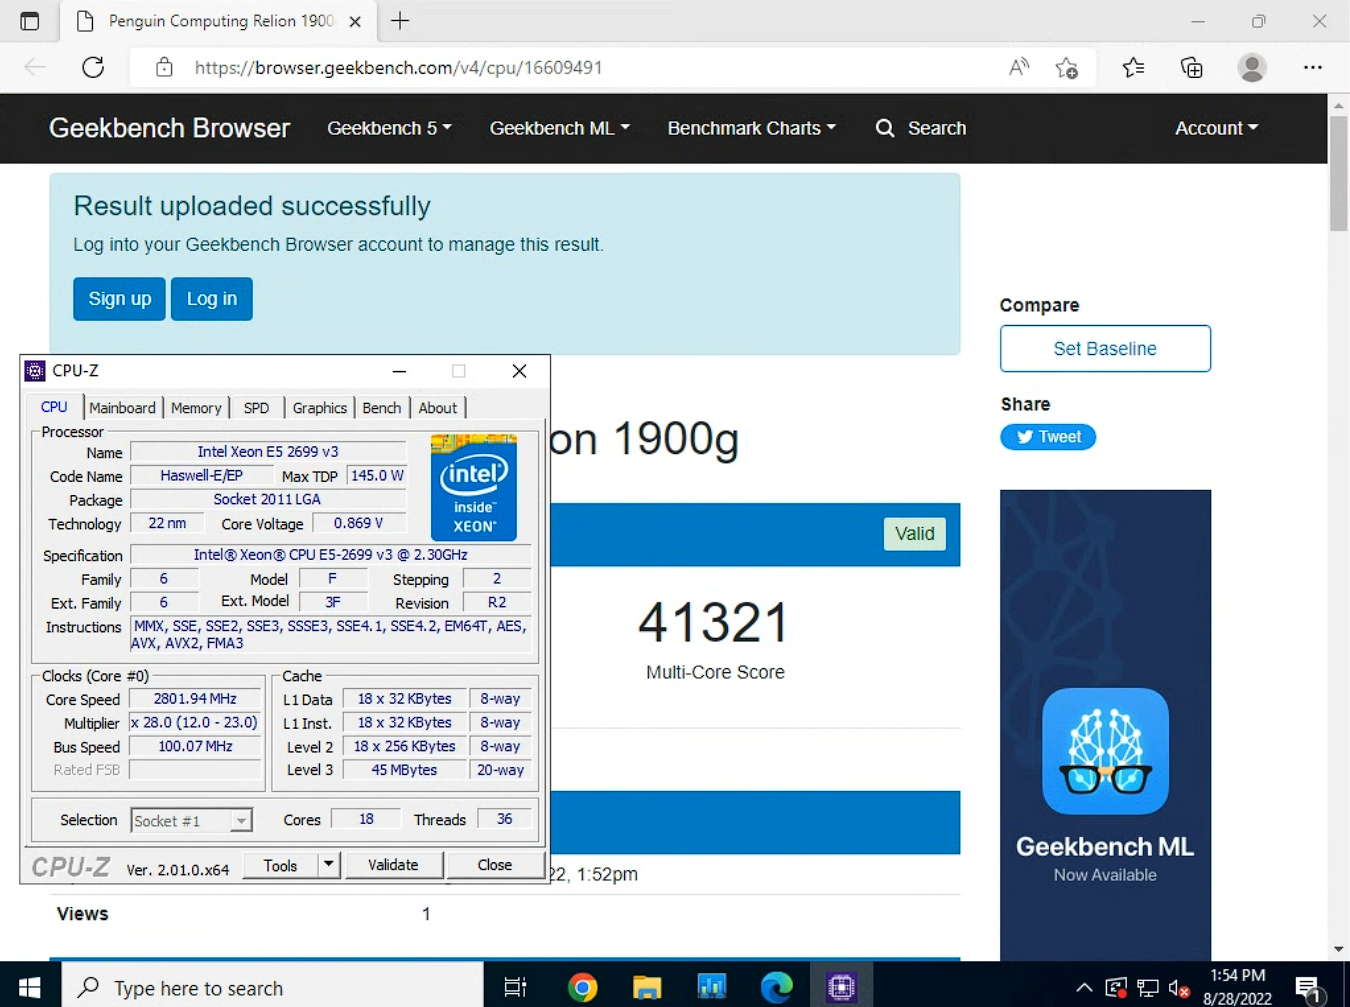Add this page to favorites
Viewport: 1350px width, 1007px height.
(1066, 67)
